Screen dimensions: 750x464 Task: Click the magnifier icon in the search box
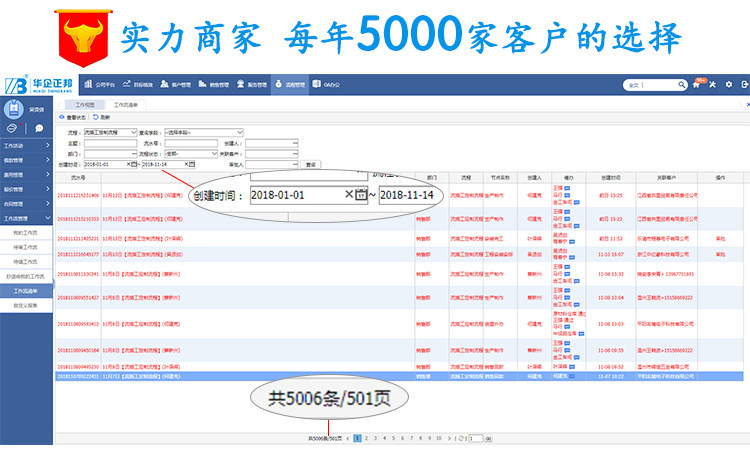click(x=681, y=85)
